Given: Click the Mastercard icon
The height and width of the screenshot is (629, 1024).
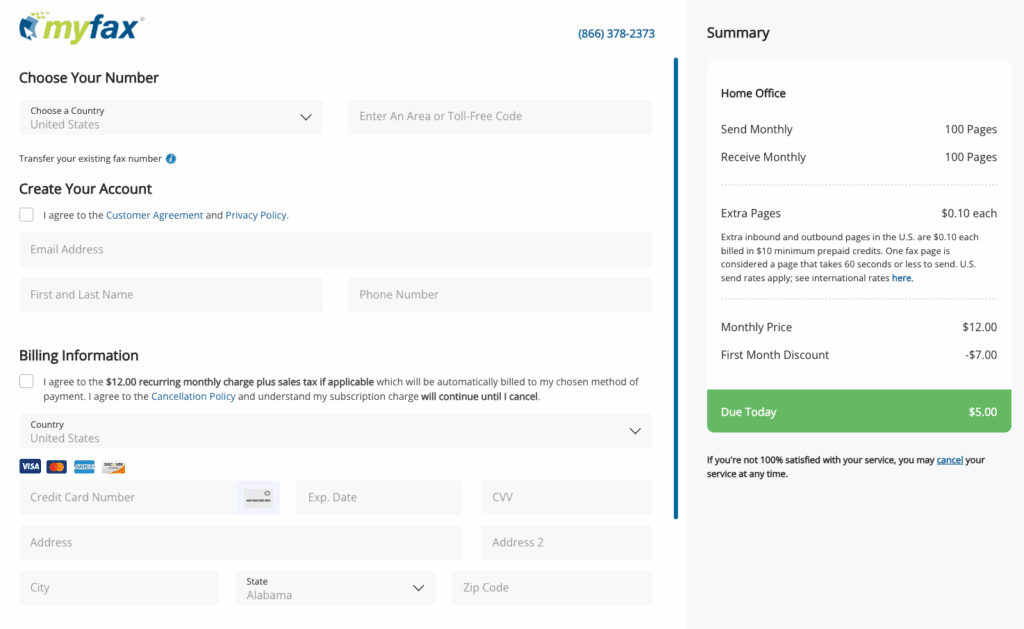Looking at the screenshot, I should (x=57, y=467).
